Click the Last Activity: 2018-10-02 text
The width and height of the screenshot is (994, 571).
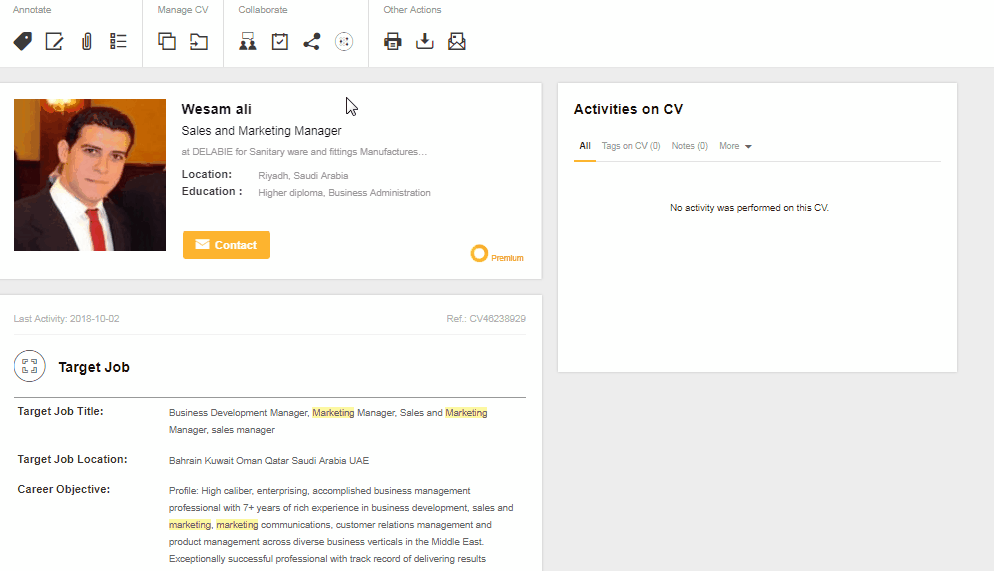tap(67, 319)
